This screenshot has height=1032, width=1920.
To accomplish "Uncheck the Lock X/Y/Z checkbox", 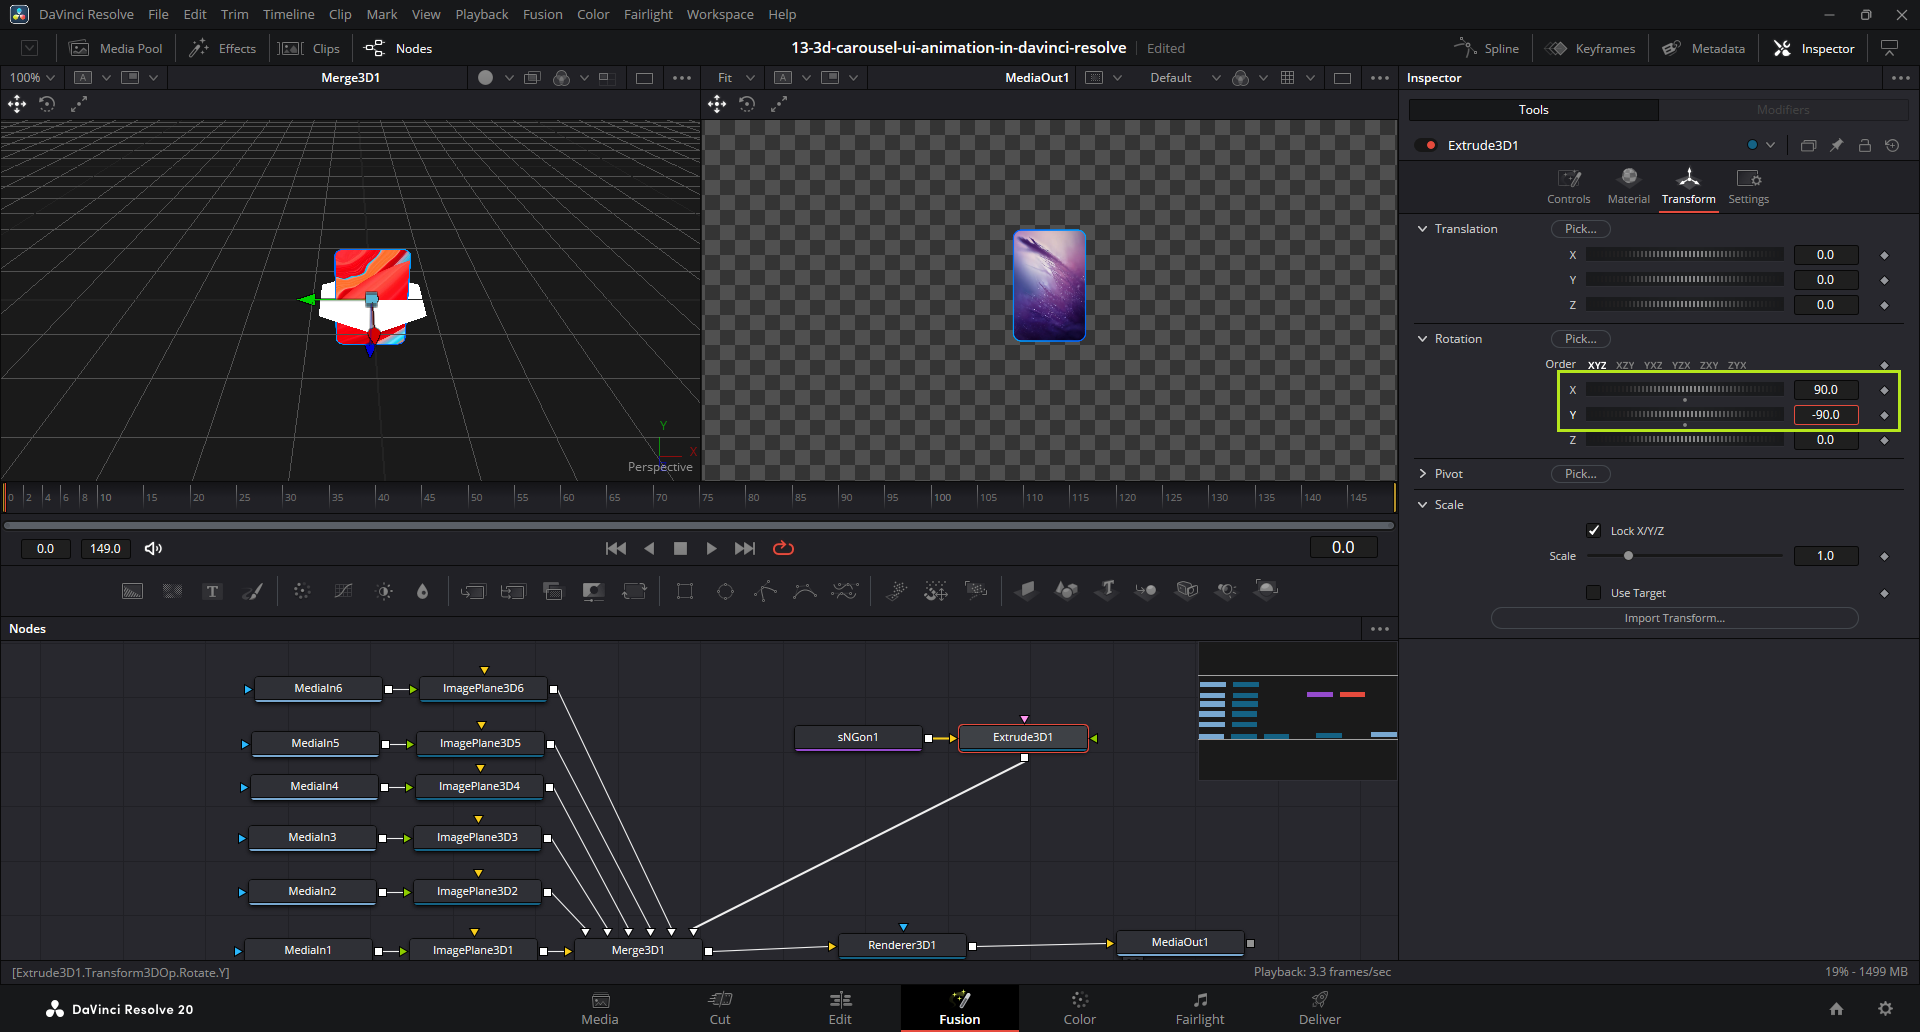I will pyautogui.click(x=1594, y=531).
